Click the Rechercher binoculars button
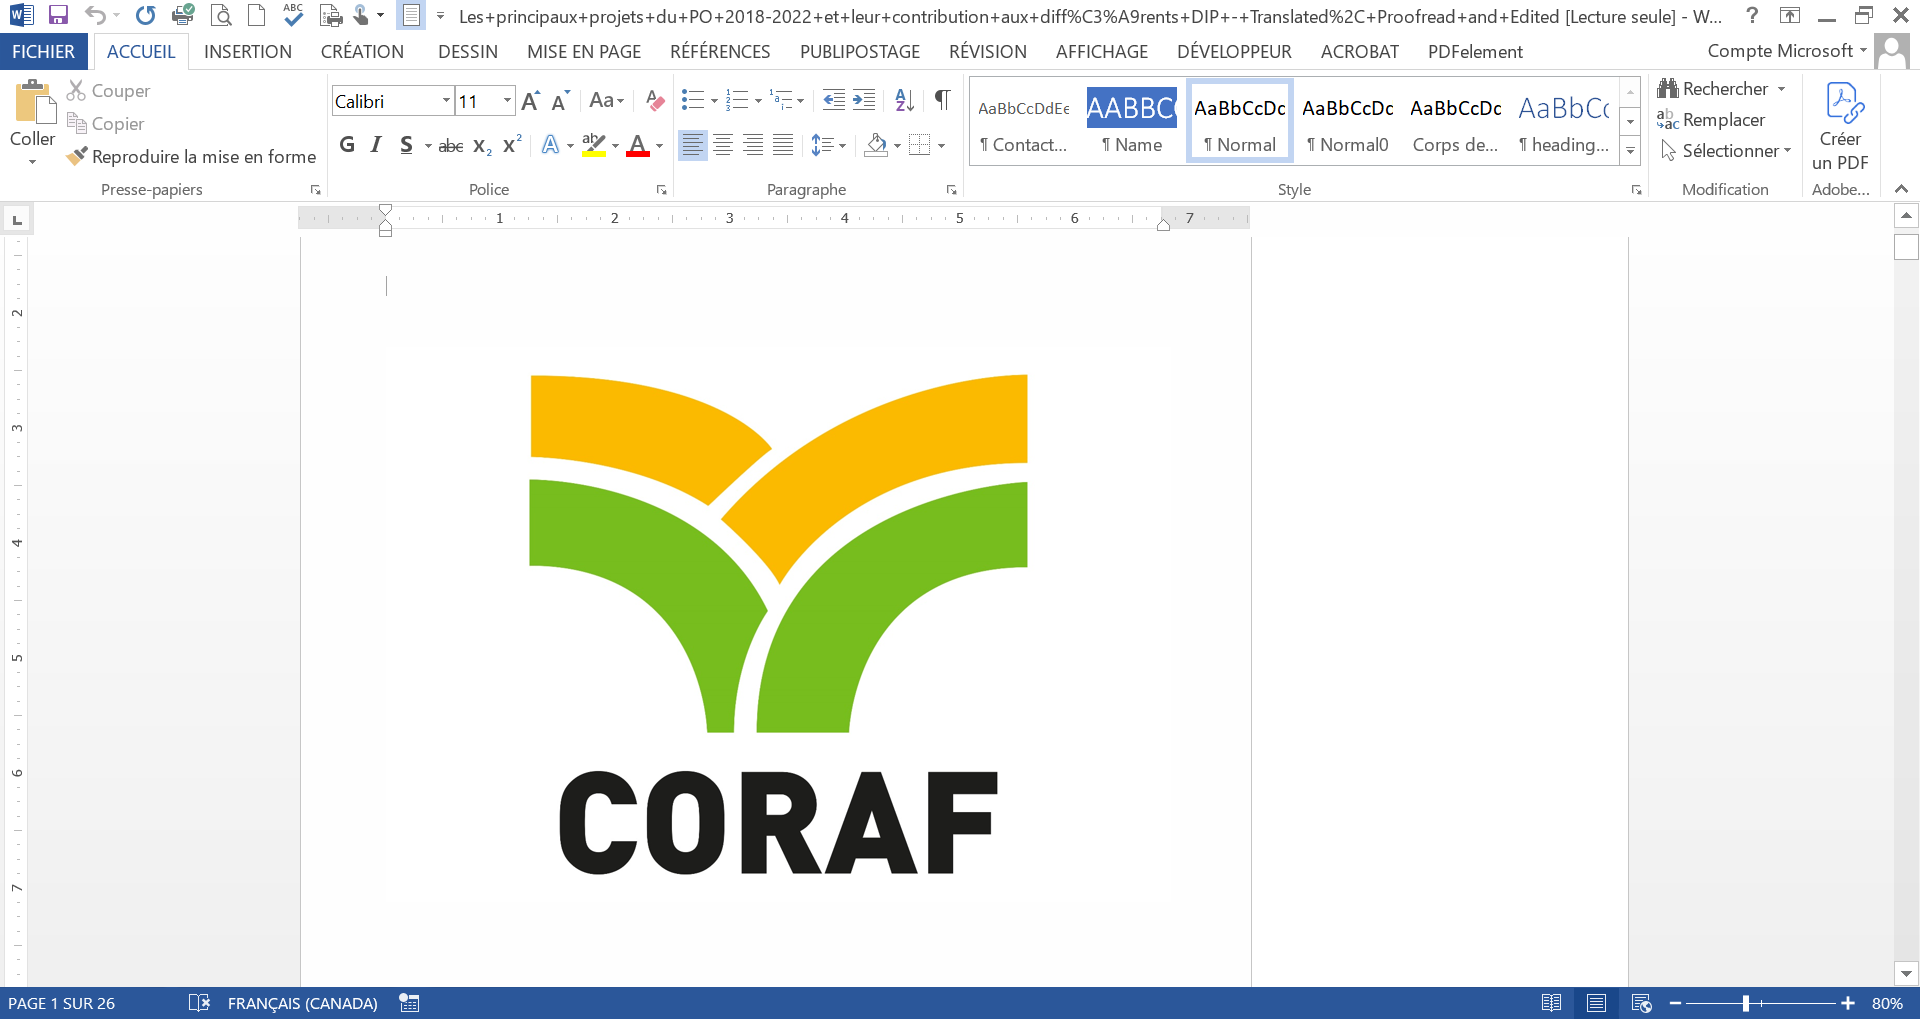 tap(1713, 89)
